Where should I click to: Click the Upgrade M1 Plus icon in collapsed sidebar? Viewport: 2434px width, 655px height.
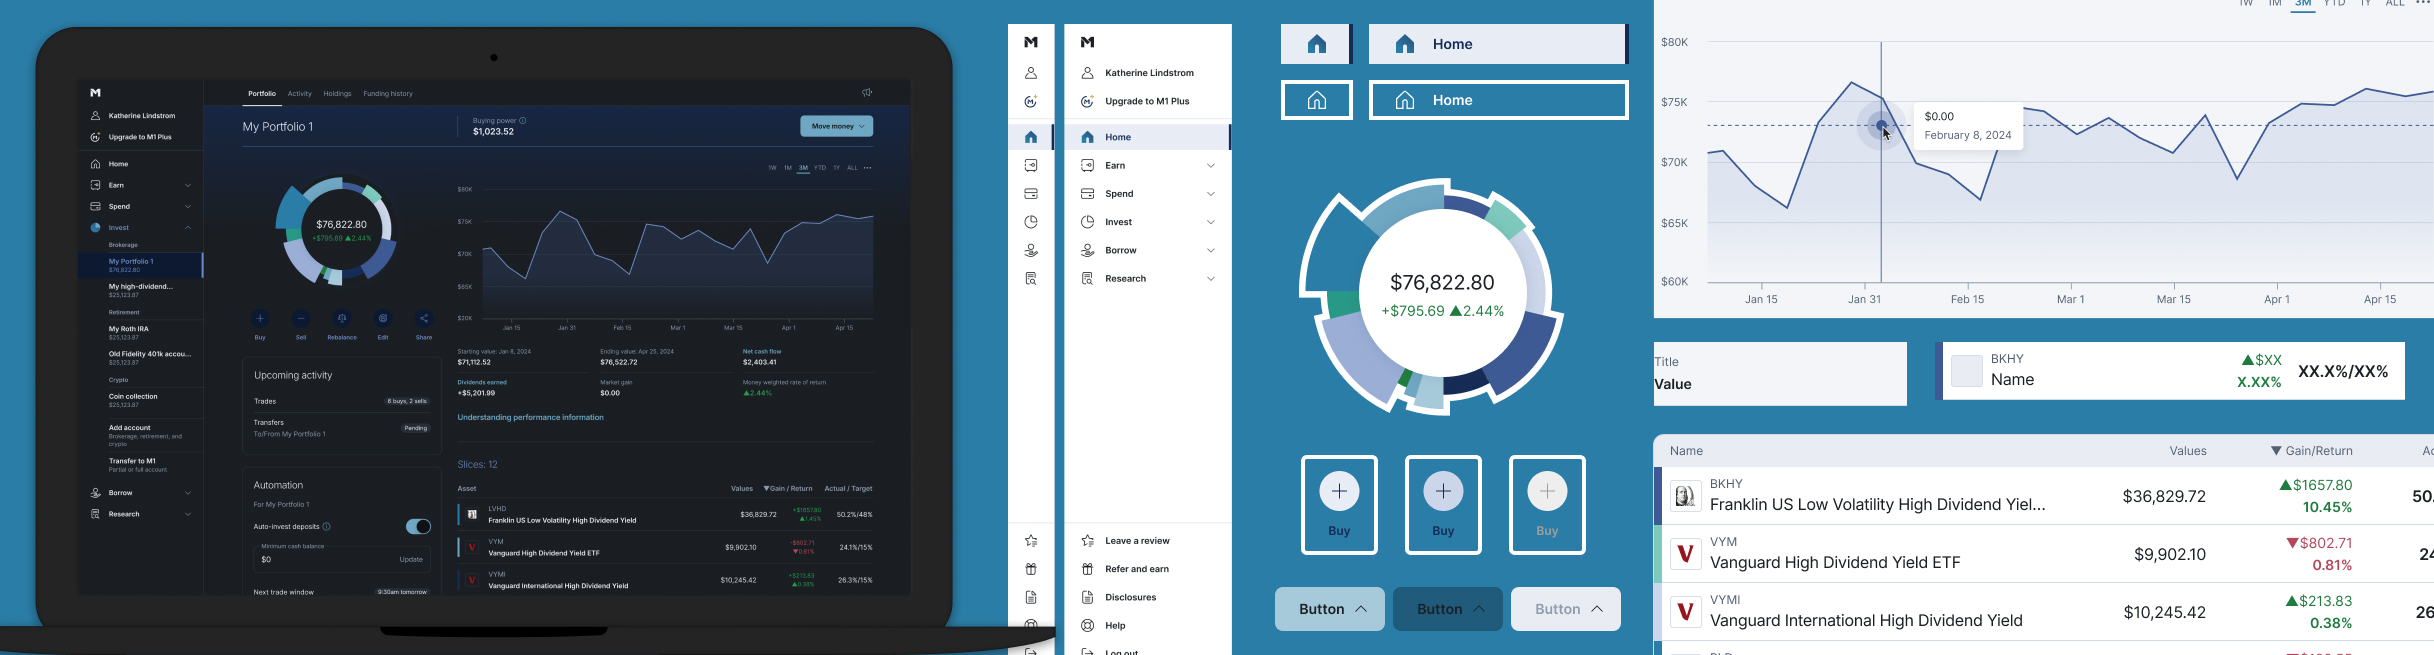click(x=1031, y=101)
